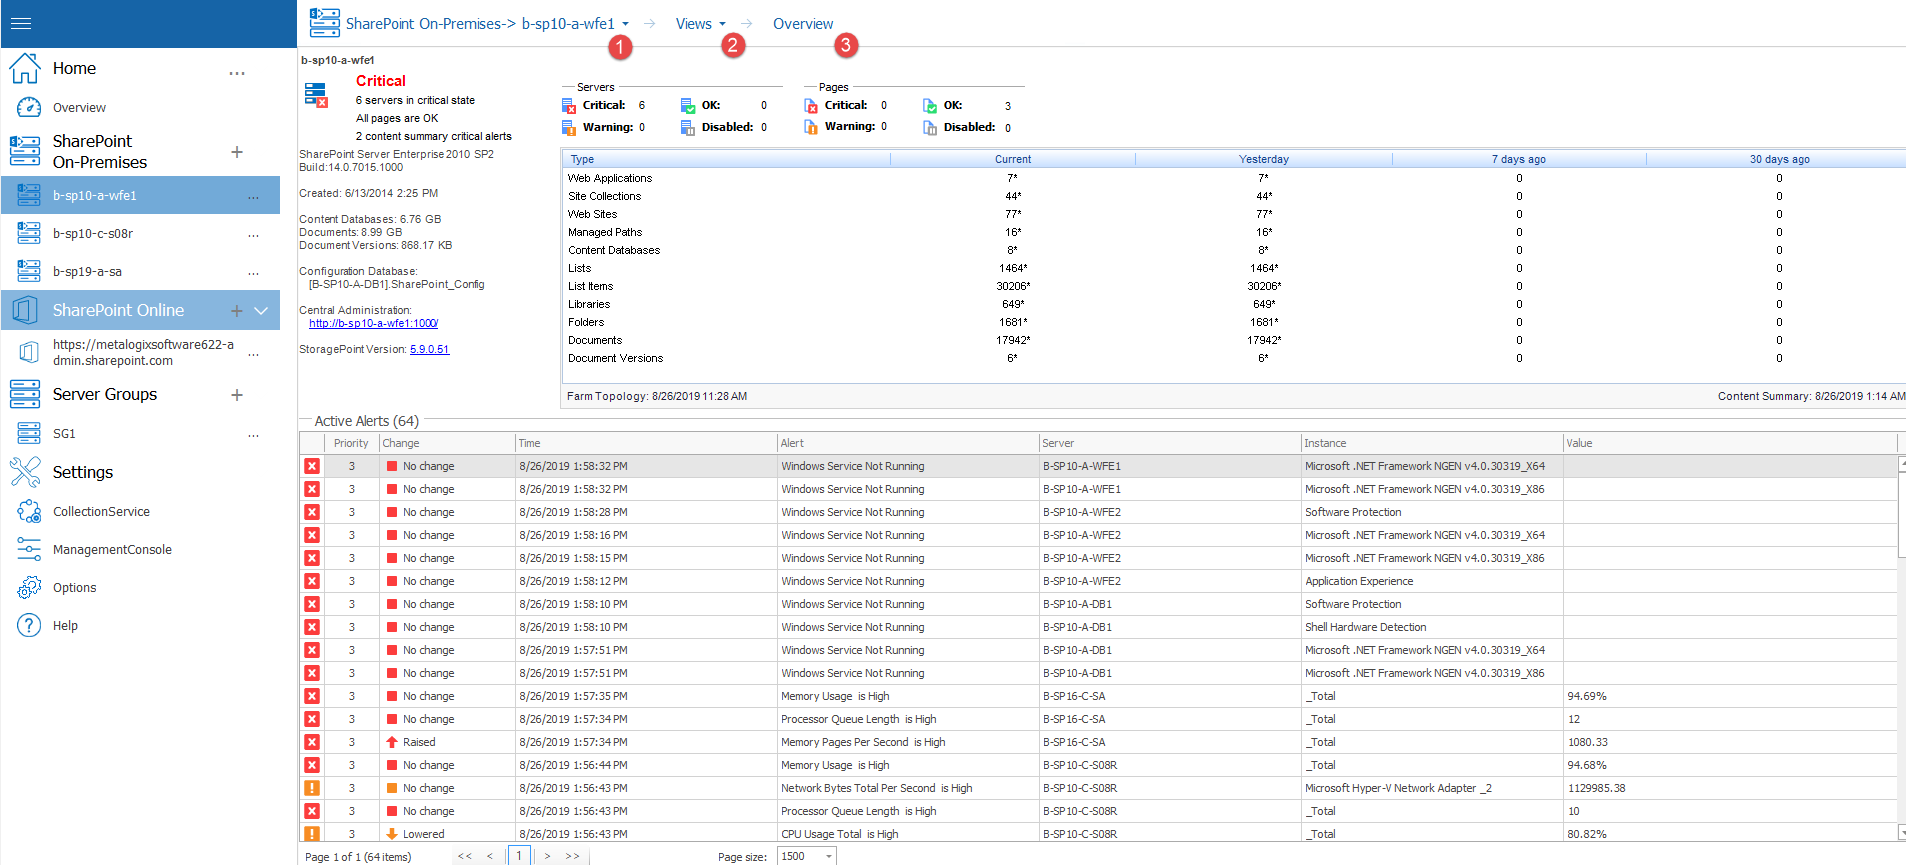The width and height of the screenshot is (1906, 865).
Task: Open CollectionService via its icon
Action: 29,511
